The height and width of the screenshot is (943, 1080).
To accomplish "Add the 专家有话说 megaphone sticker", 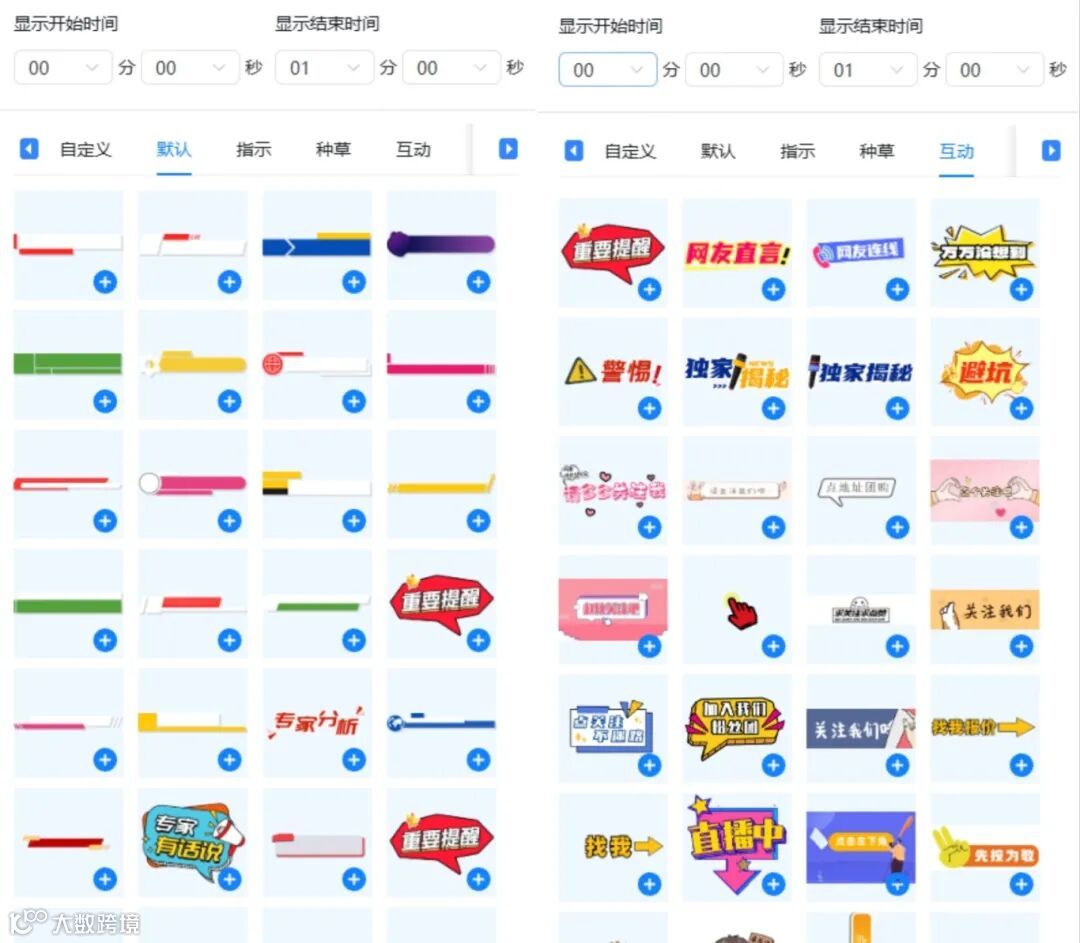I will (x=229, y=879).
